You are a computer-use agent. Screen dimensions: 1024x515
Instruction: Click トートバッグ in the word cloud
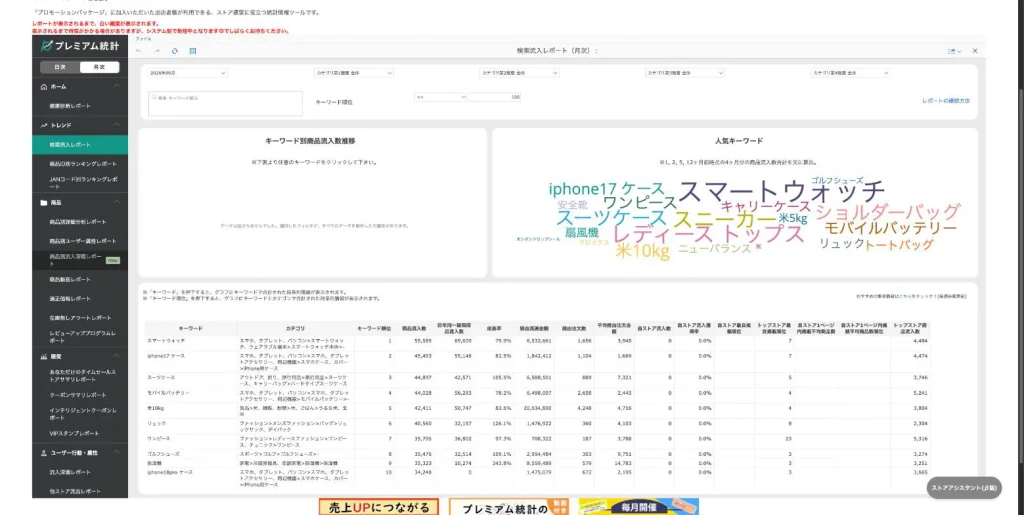coord(899,245)
